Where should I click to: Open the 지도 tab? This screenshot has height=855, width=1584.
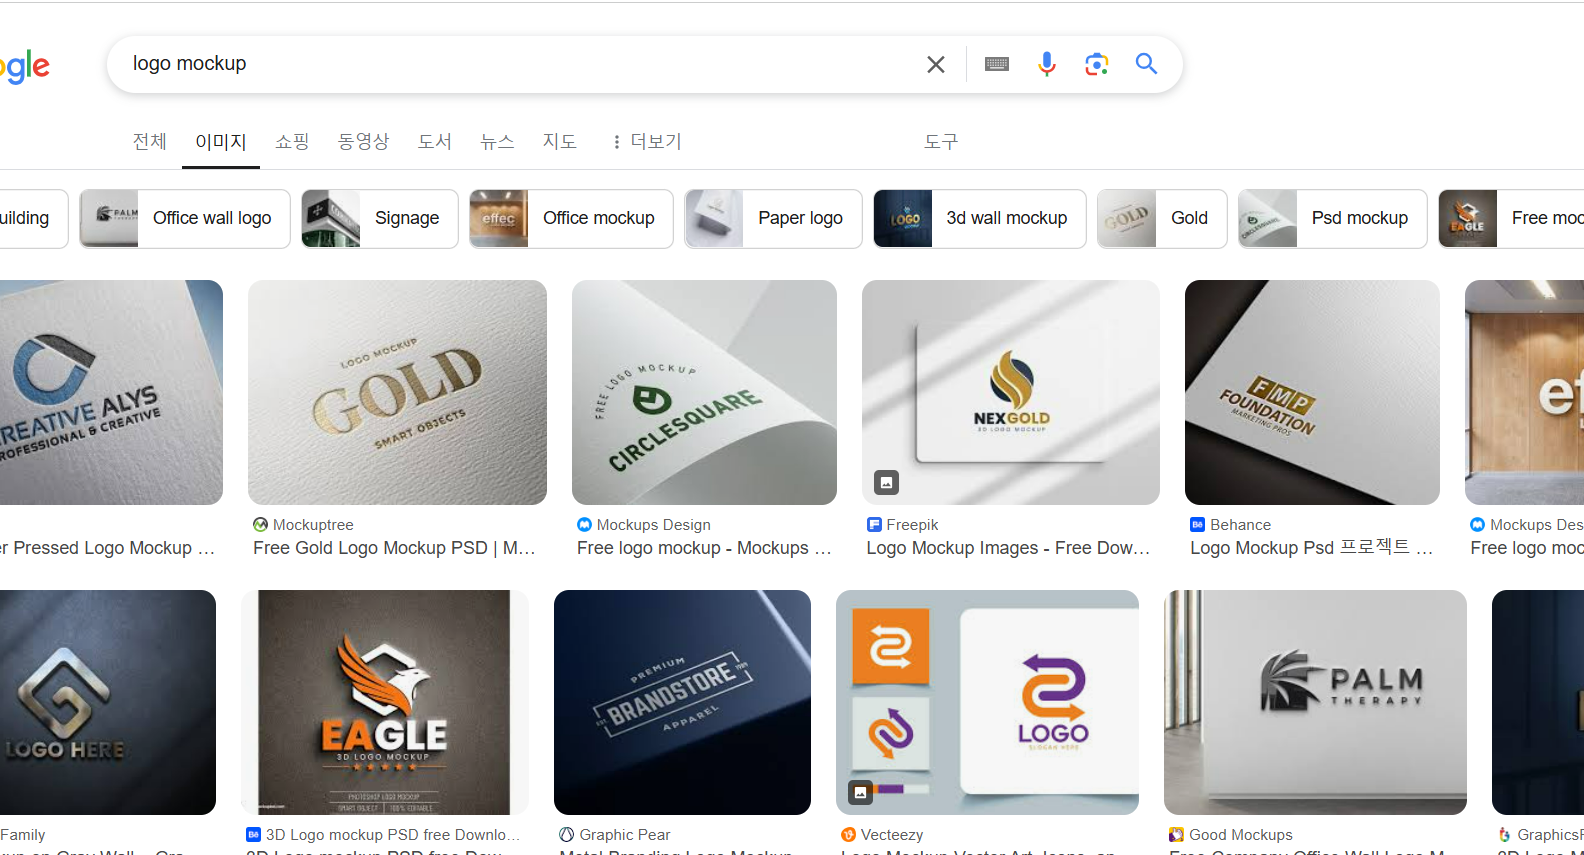click(x=560, y=141)
